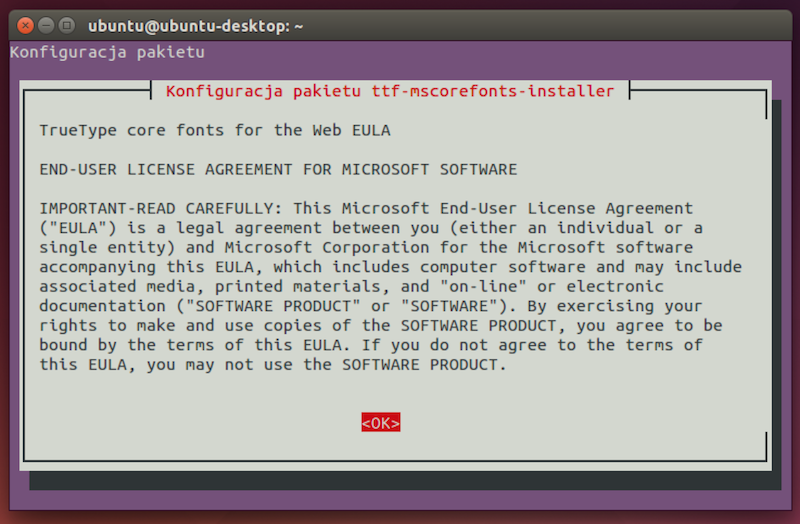Click the quoted "SOFTWARE PRODUCT" term
The height and width of the screenshot is (524, 800).
274,306
